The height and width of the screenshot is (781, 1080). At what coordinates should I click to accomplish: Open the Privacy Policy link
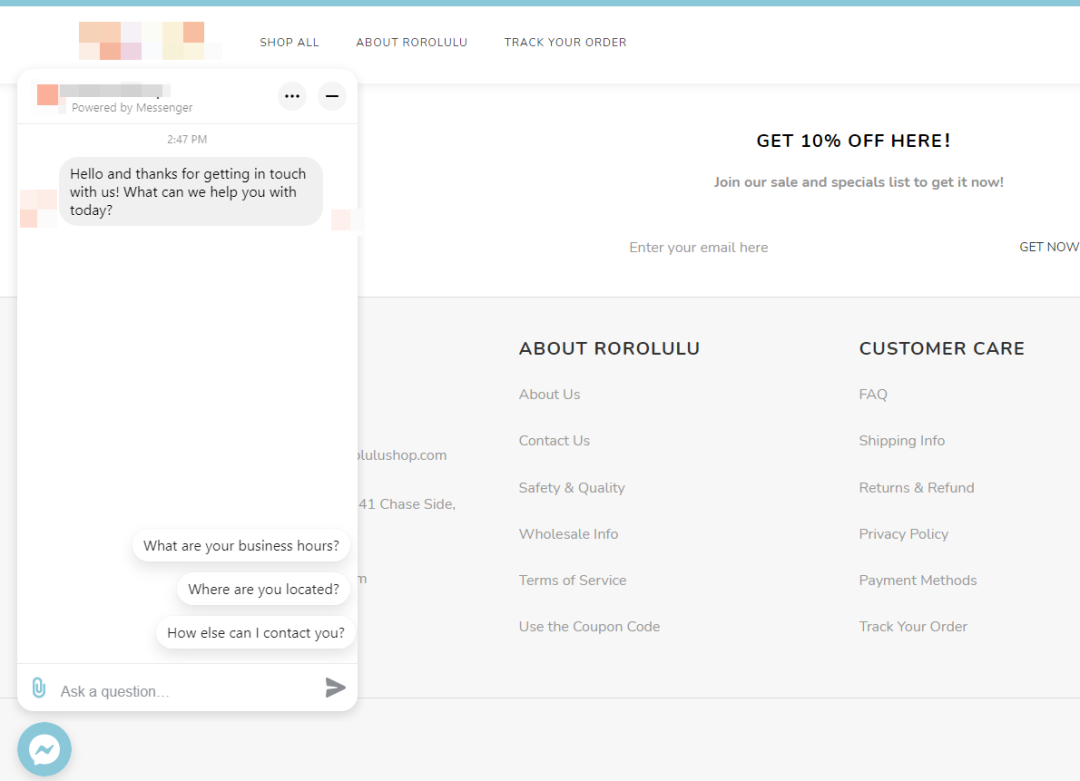[x=903, y=534]
